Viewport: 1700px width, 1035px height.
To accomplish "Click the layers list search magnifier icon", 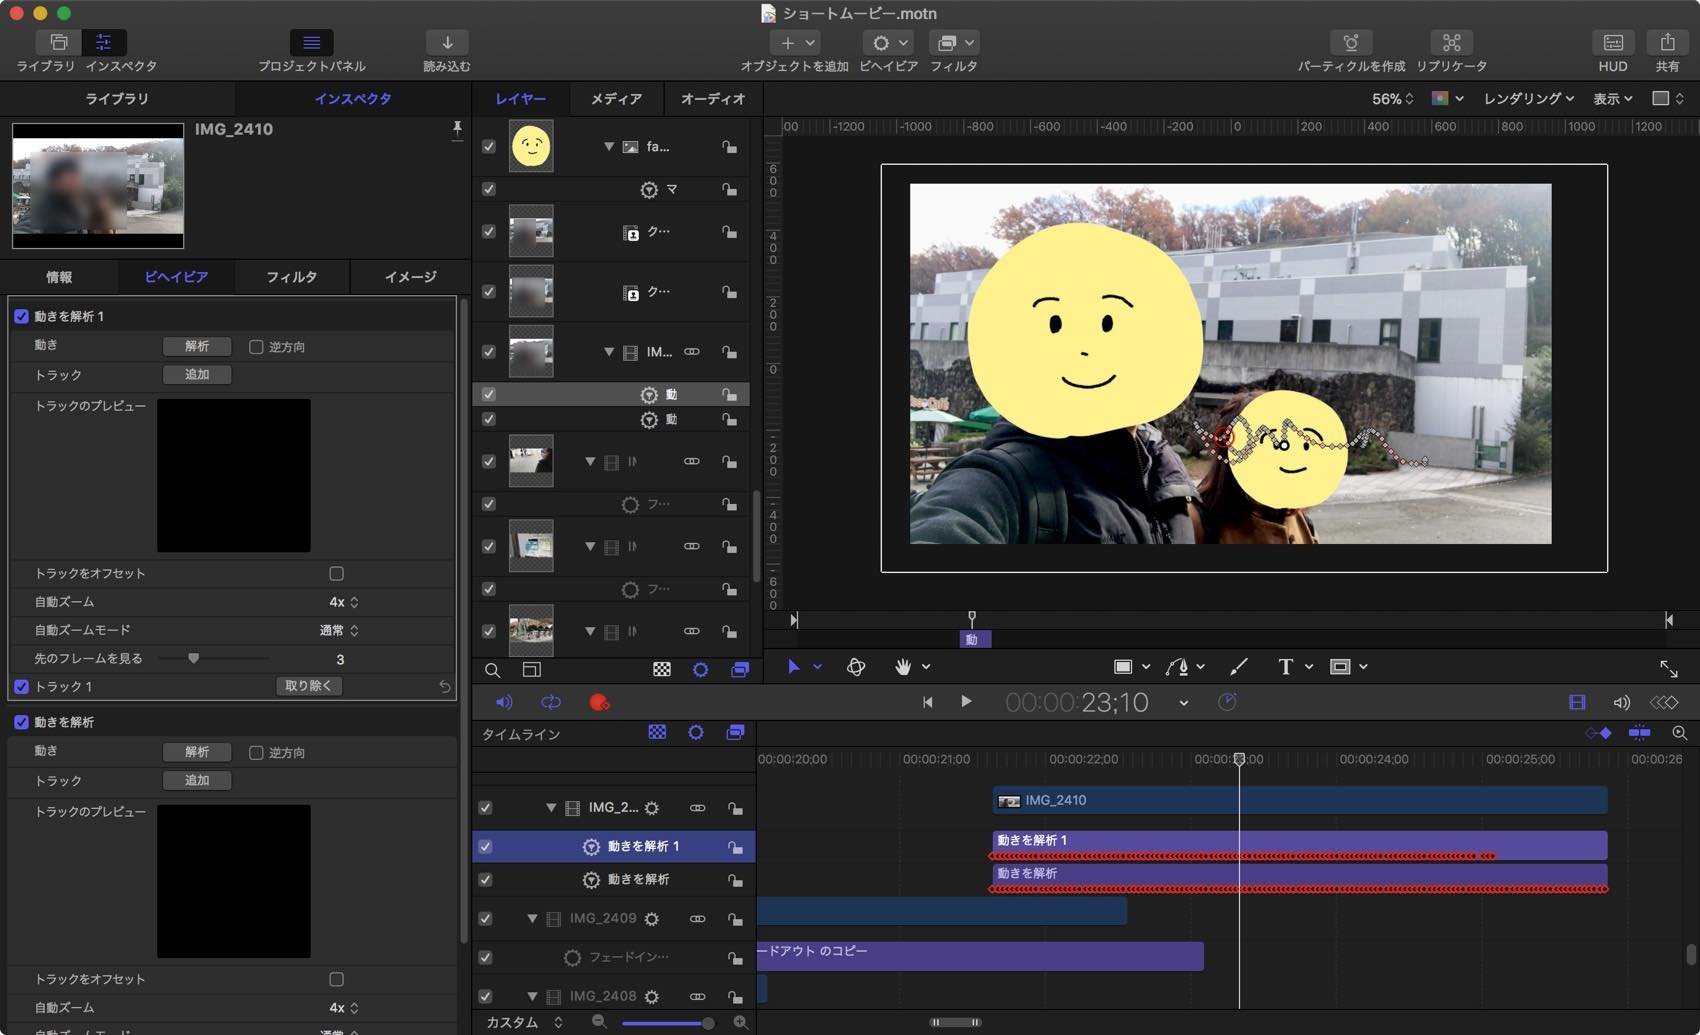I will 492,670.
